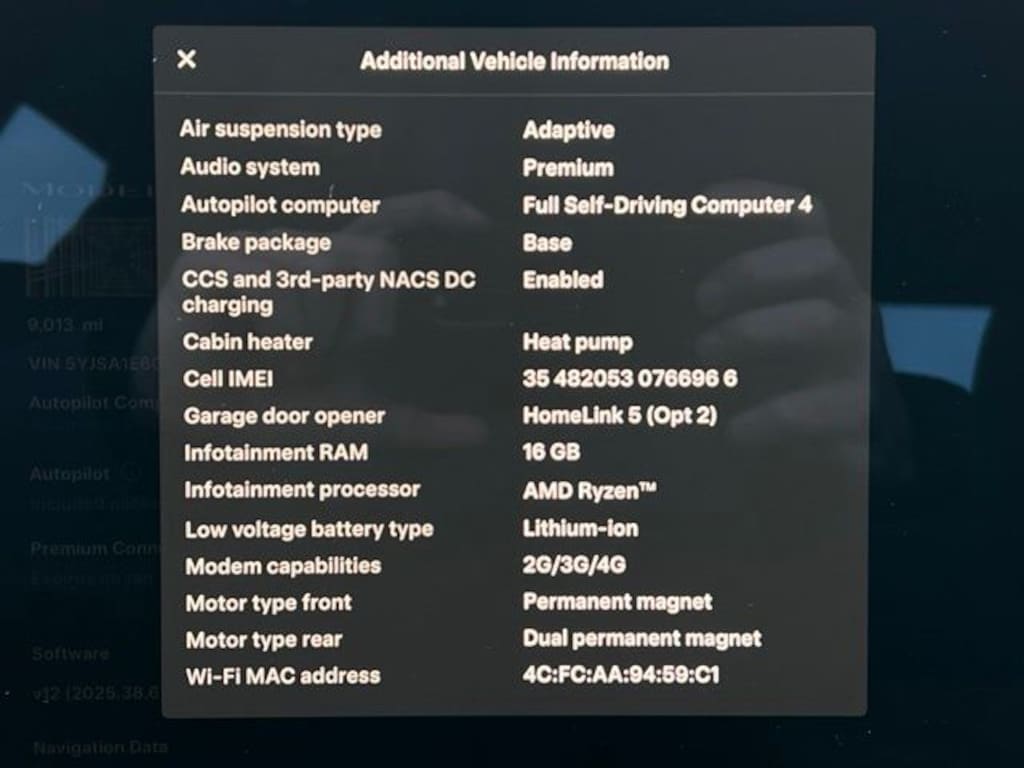Tap Full Self-Driving Computer 4 value
1024x768 pixels.
(667, 206)
